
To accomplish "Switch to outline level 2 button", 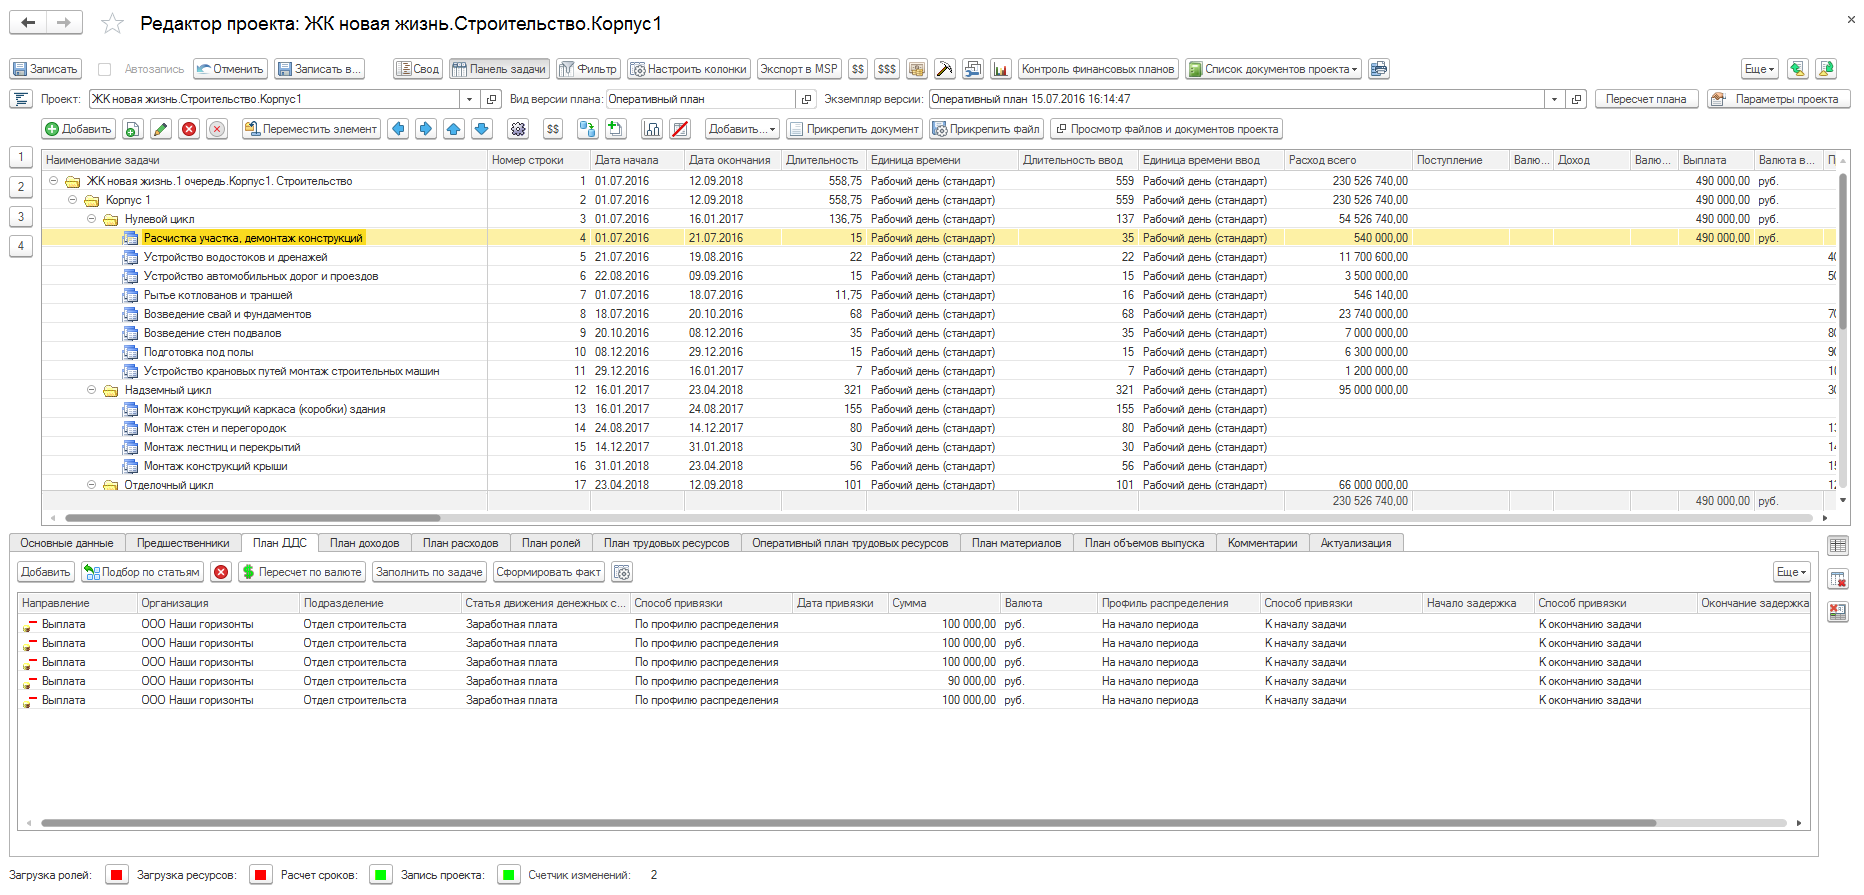I will [x=21, y=187].
